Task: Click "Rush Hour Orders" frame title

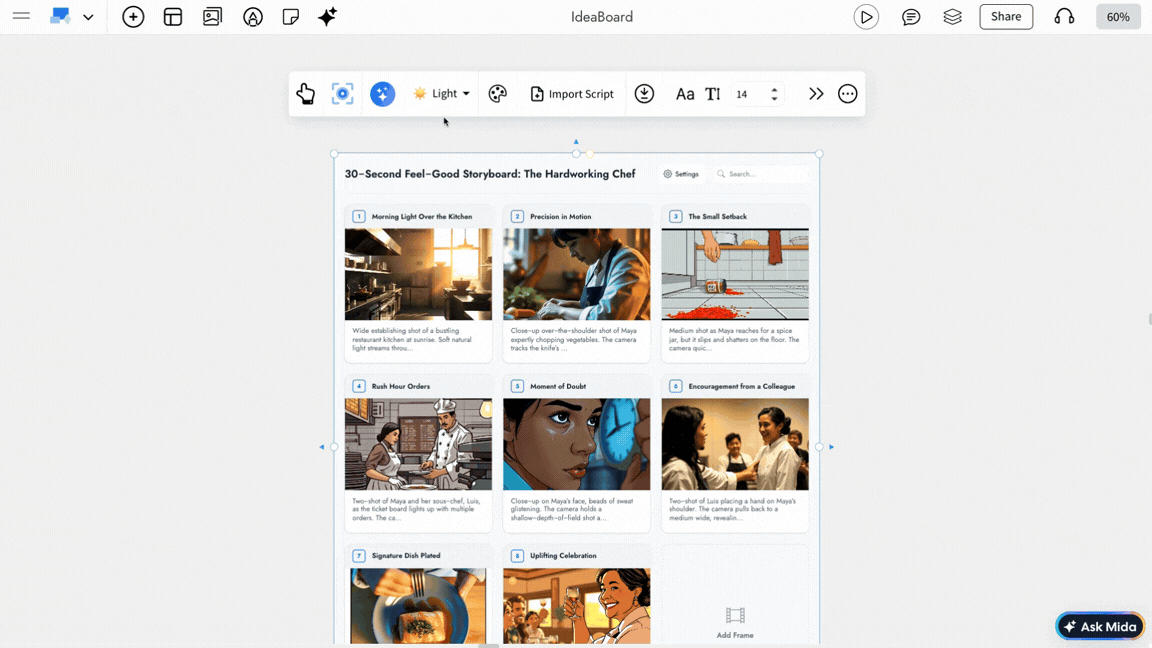Action: (400, 386)
